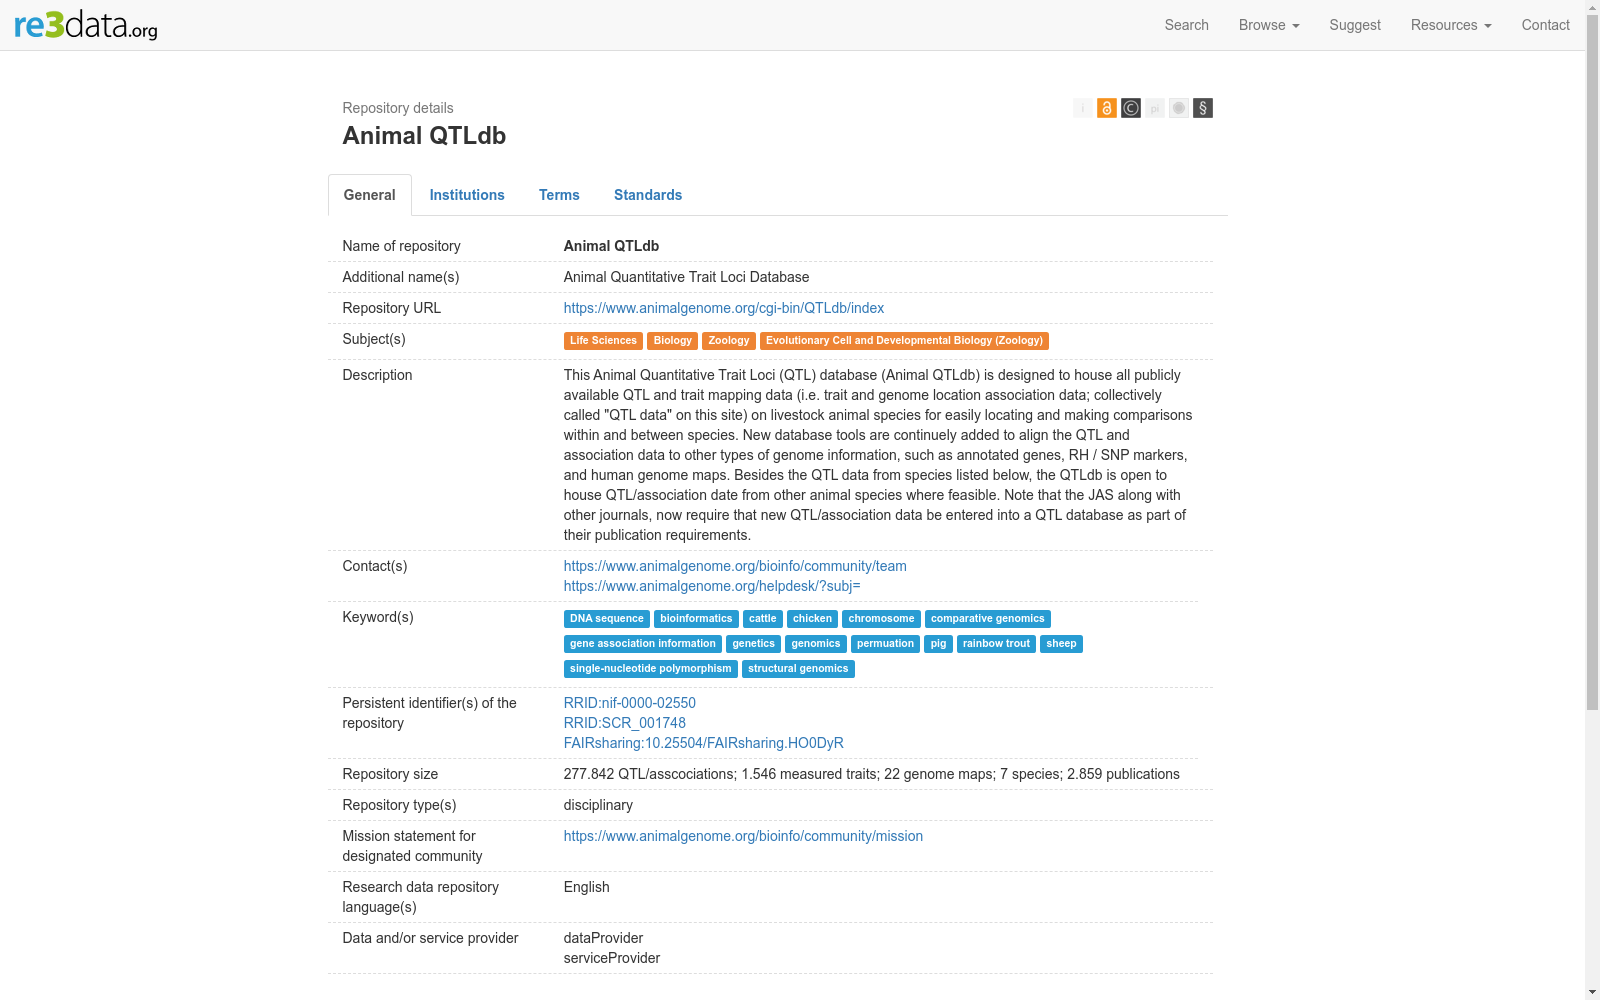The height and width of the screenshot is (1000, 1600).
Task: Click the 'genetics' keyword tag
Action: tap(753, 644)
